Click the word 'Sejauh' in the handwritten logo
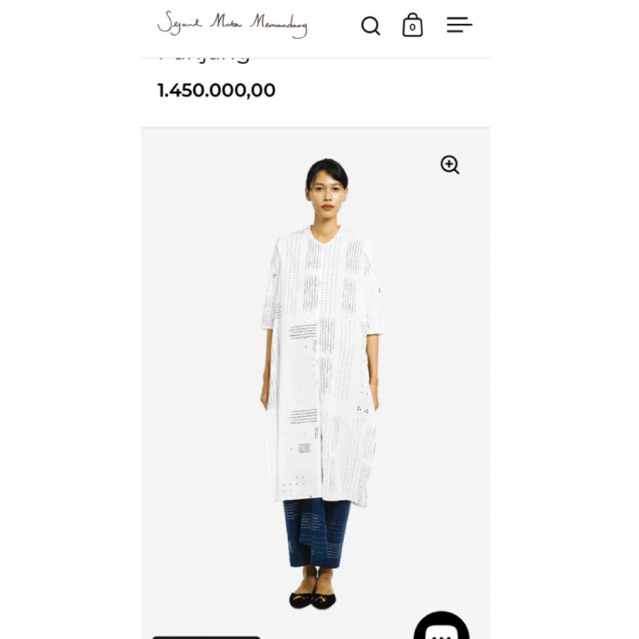The height and width of the screenshot is (639, 639). pyautogui.click(x=179, y=23)
